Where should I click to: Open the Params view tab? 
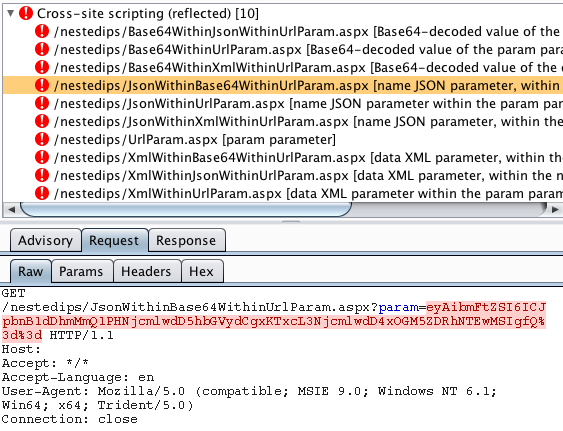[x=81, y=271]
